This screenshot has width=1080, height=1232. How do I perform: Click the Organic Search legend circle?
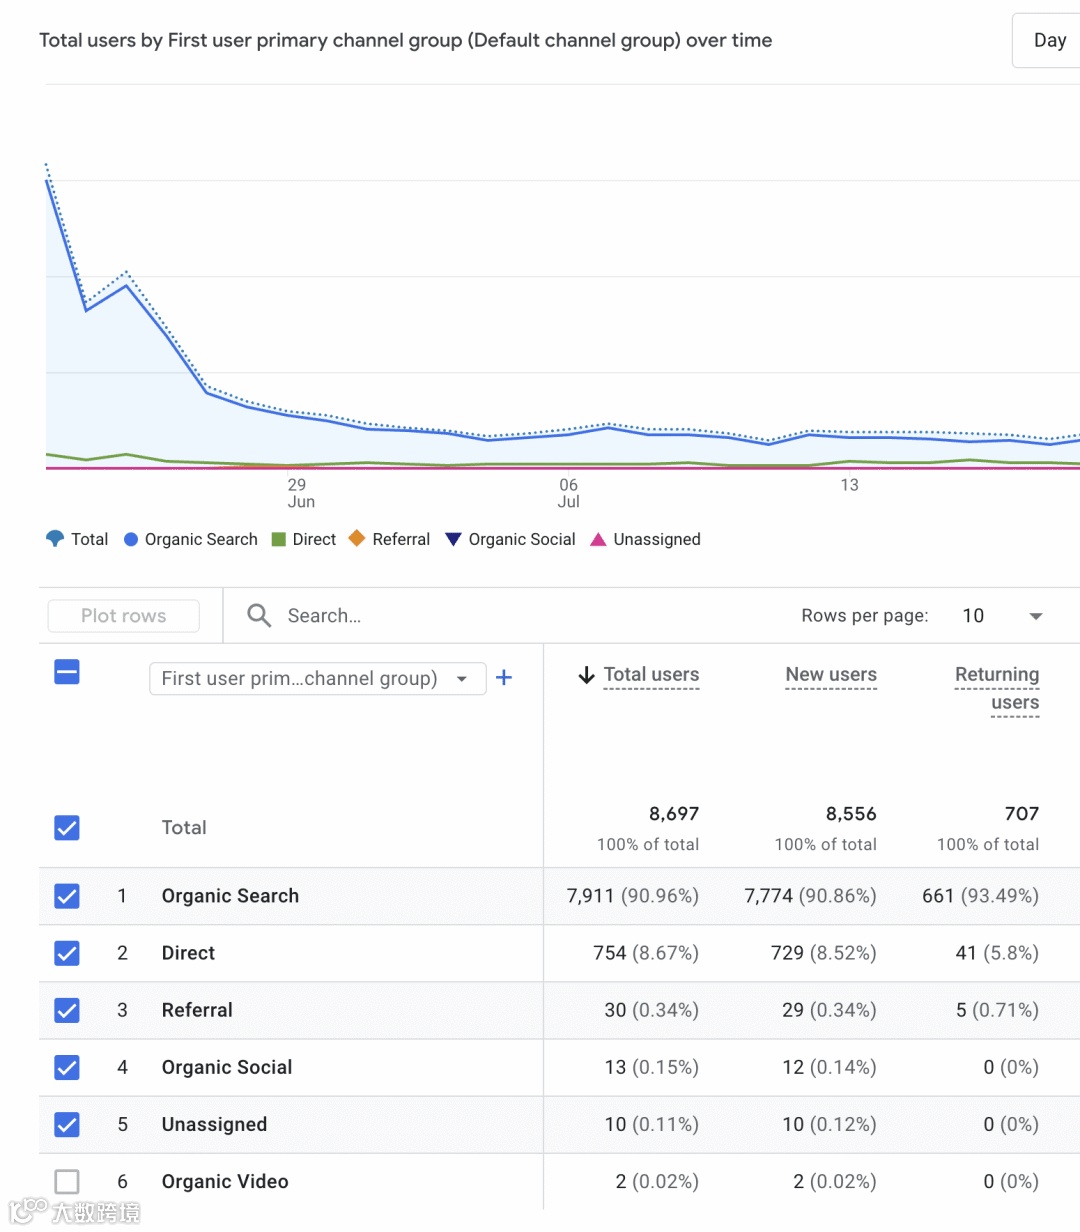point(131,539)
